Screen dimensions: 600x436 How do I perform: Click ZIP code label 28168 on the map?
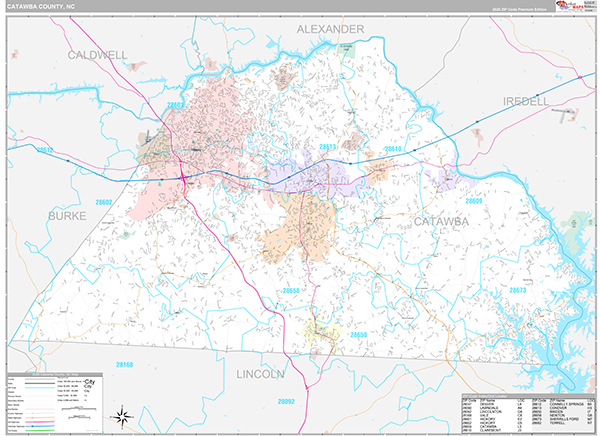125,364
